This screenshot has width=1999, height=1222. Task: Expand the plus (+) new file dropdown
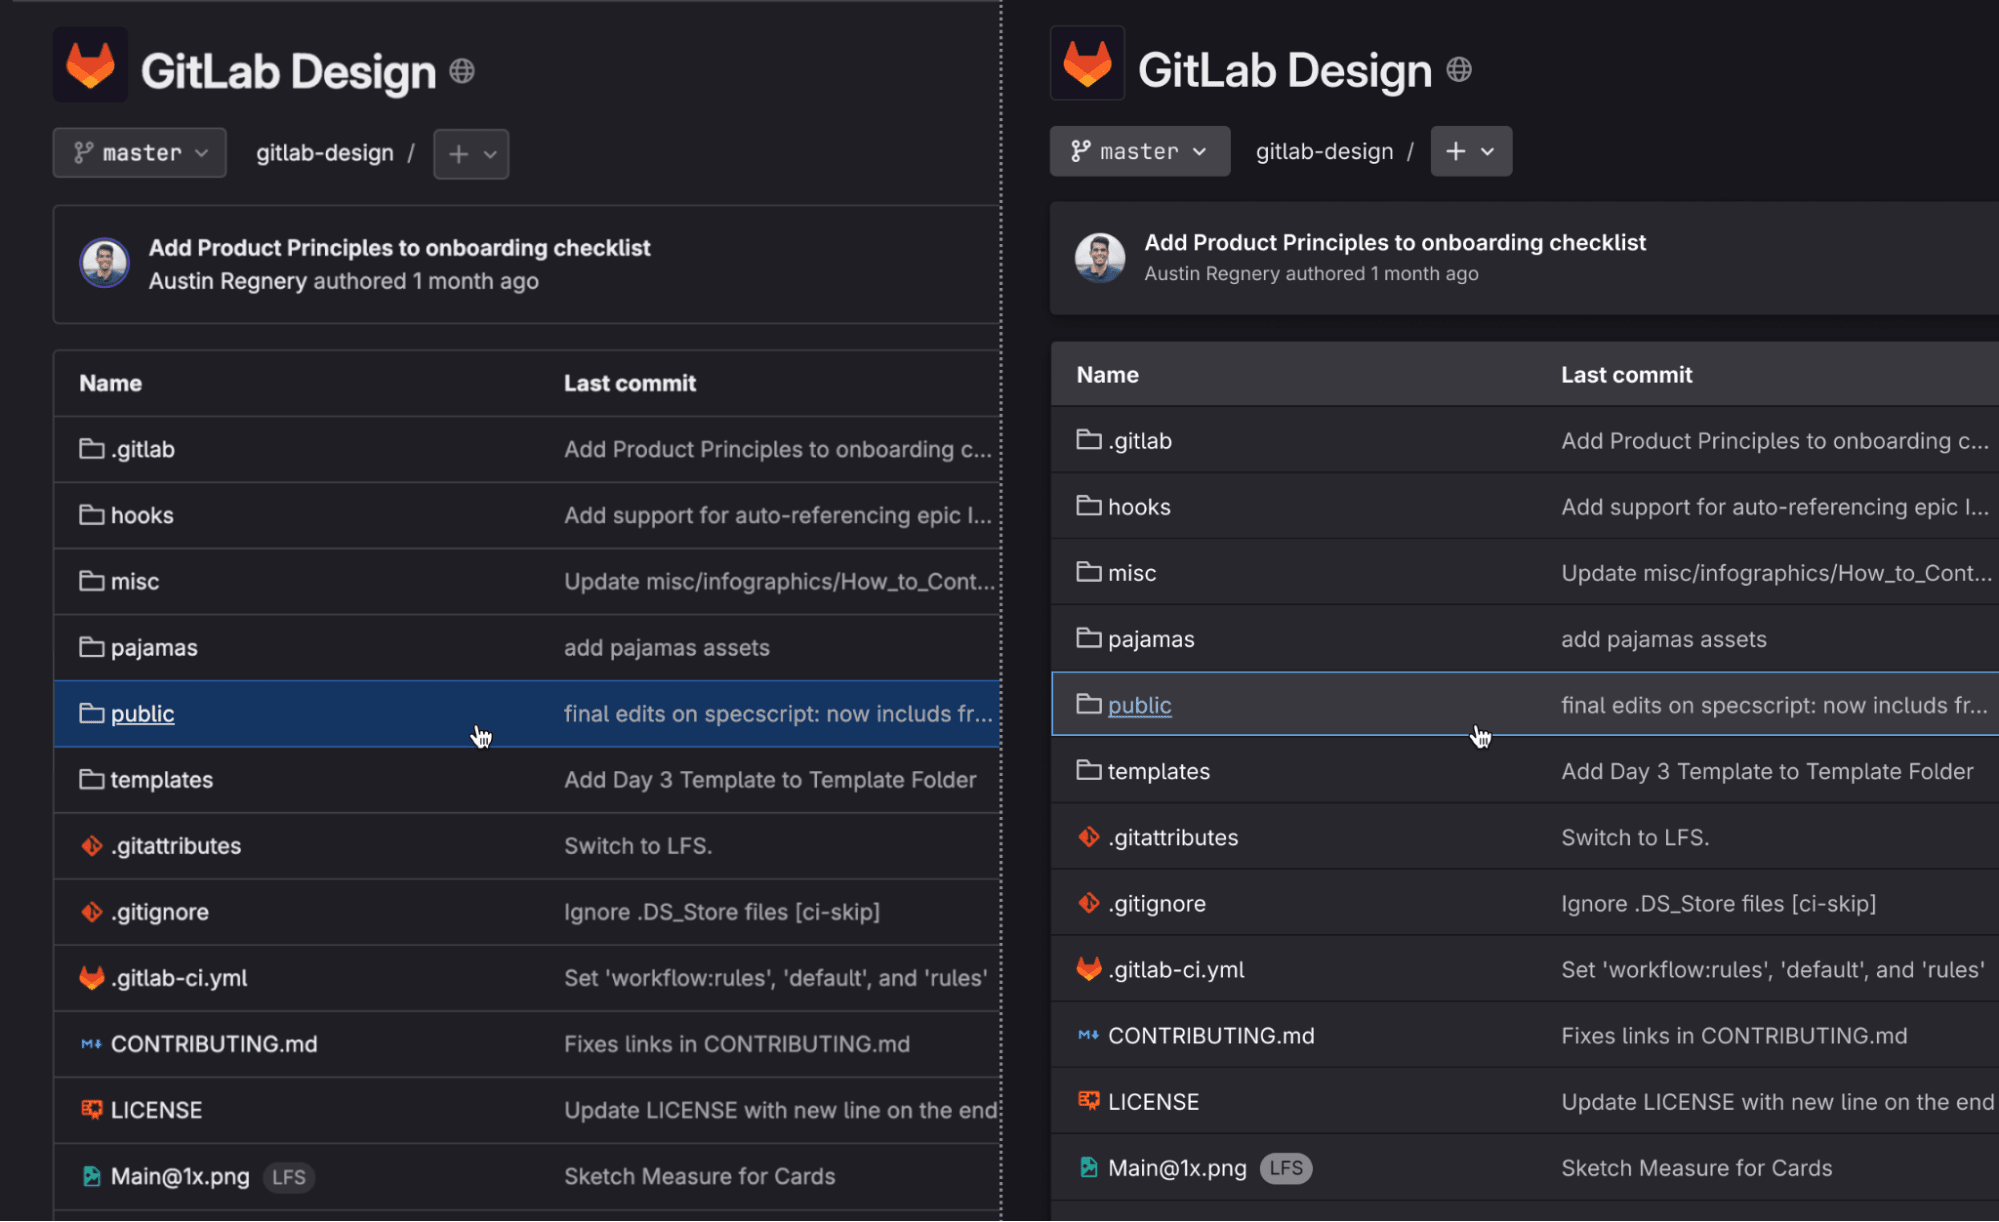pos(470,153)
